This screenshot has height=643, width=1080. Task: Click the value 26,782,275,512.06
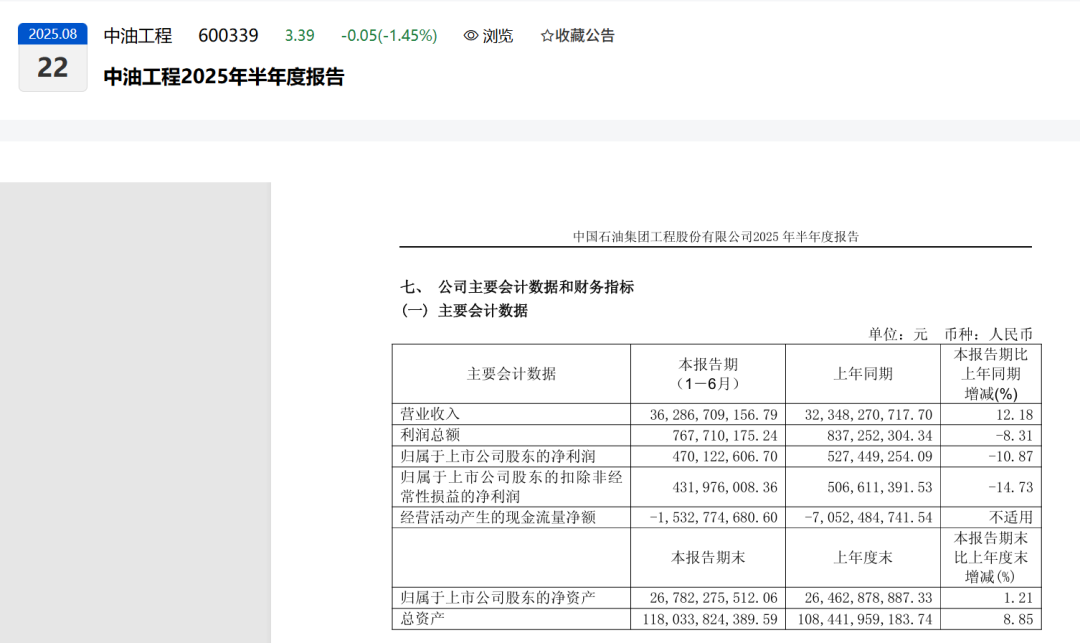coord(714,598)
